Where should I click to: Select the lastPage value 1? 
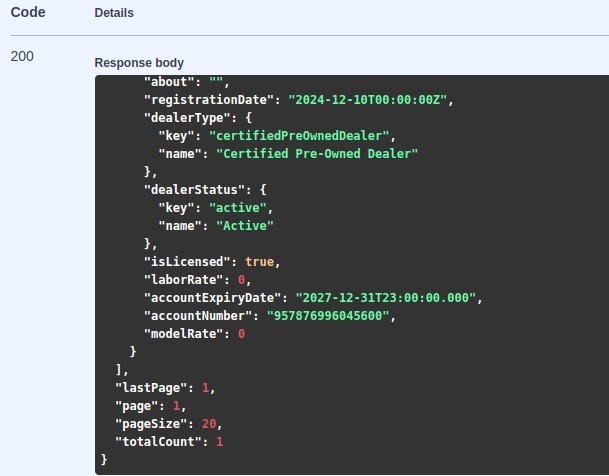[x=205, y=388]
